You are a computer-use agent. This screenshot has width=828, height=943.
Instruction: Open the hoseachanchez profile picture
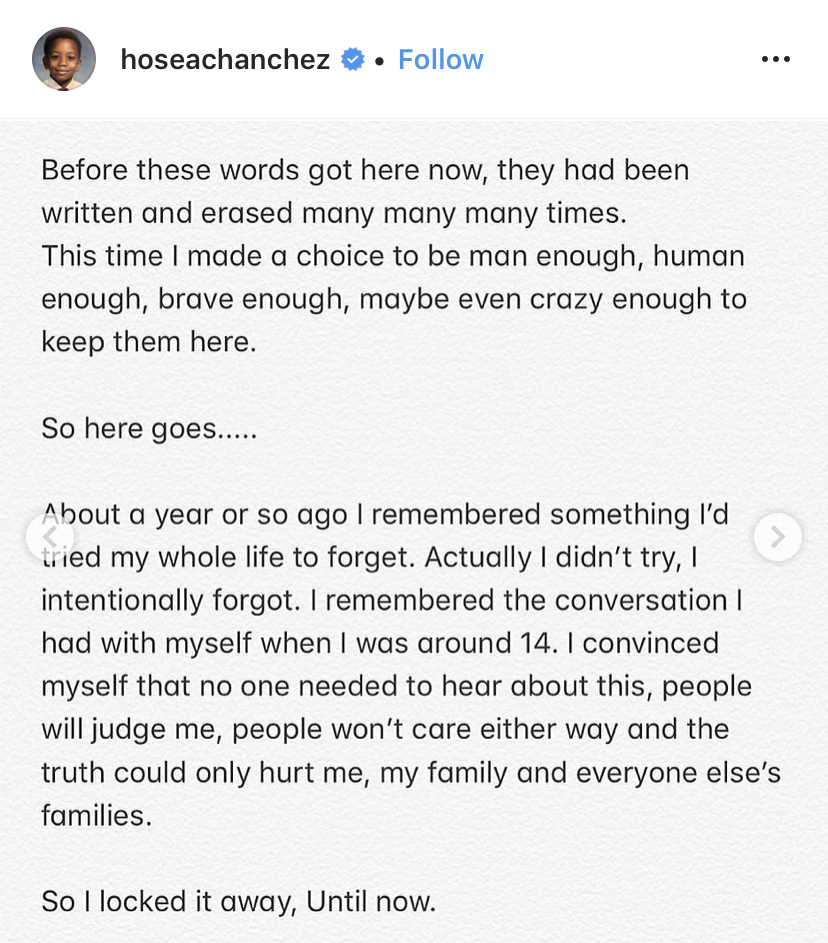point(64,59)
